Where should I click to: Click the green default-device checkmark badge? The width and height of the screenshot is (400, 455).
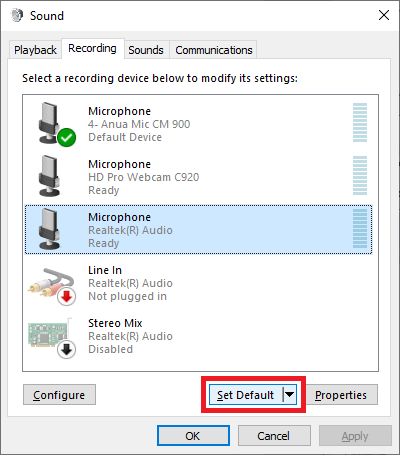(66, 137)
